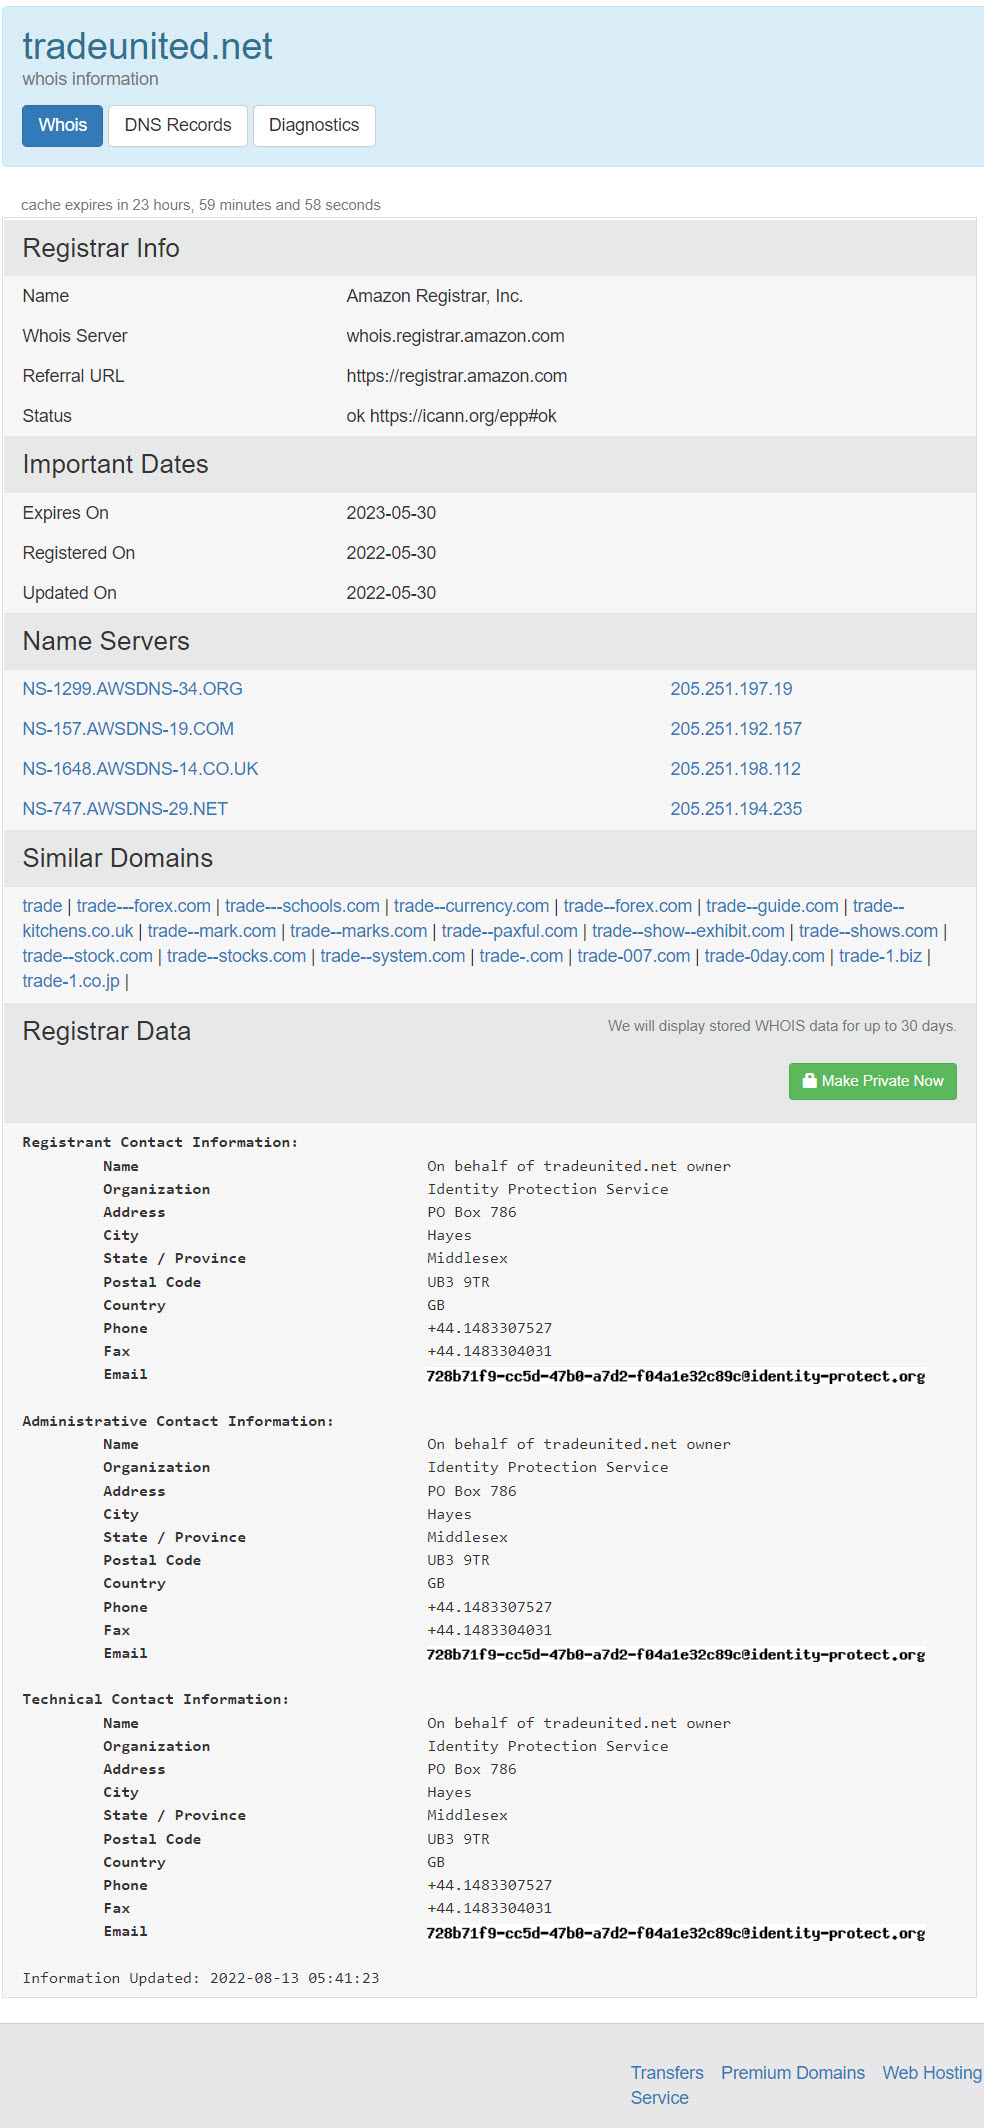
Task: Open the Premium Domains footer link
Action: point(793,2073)
